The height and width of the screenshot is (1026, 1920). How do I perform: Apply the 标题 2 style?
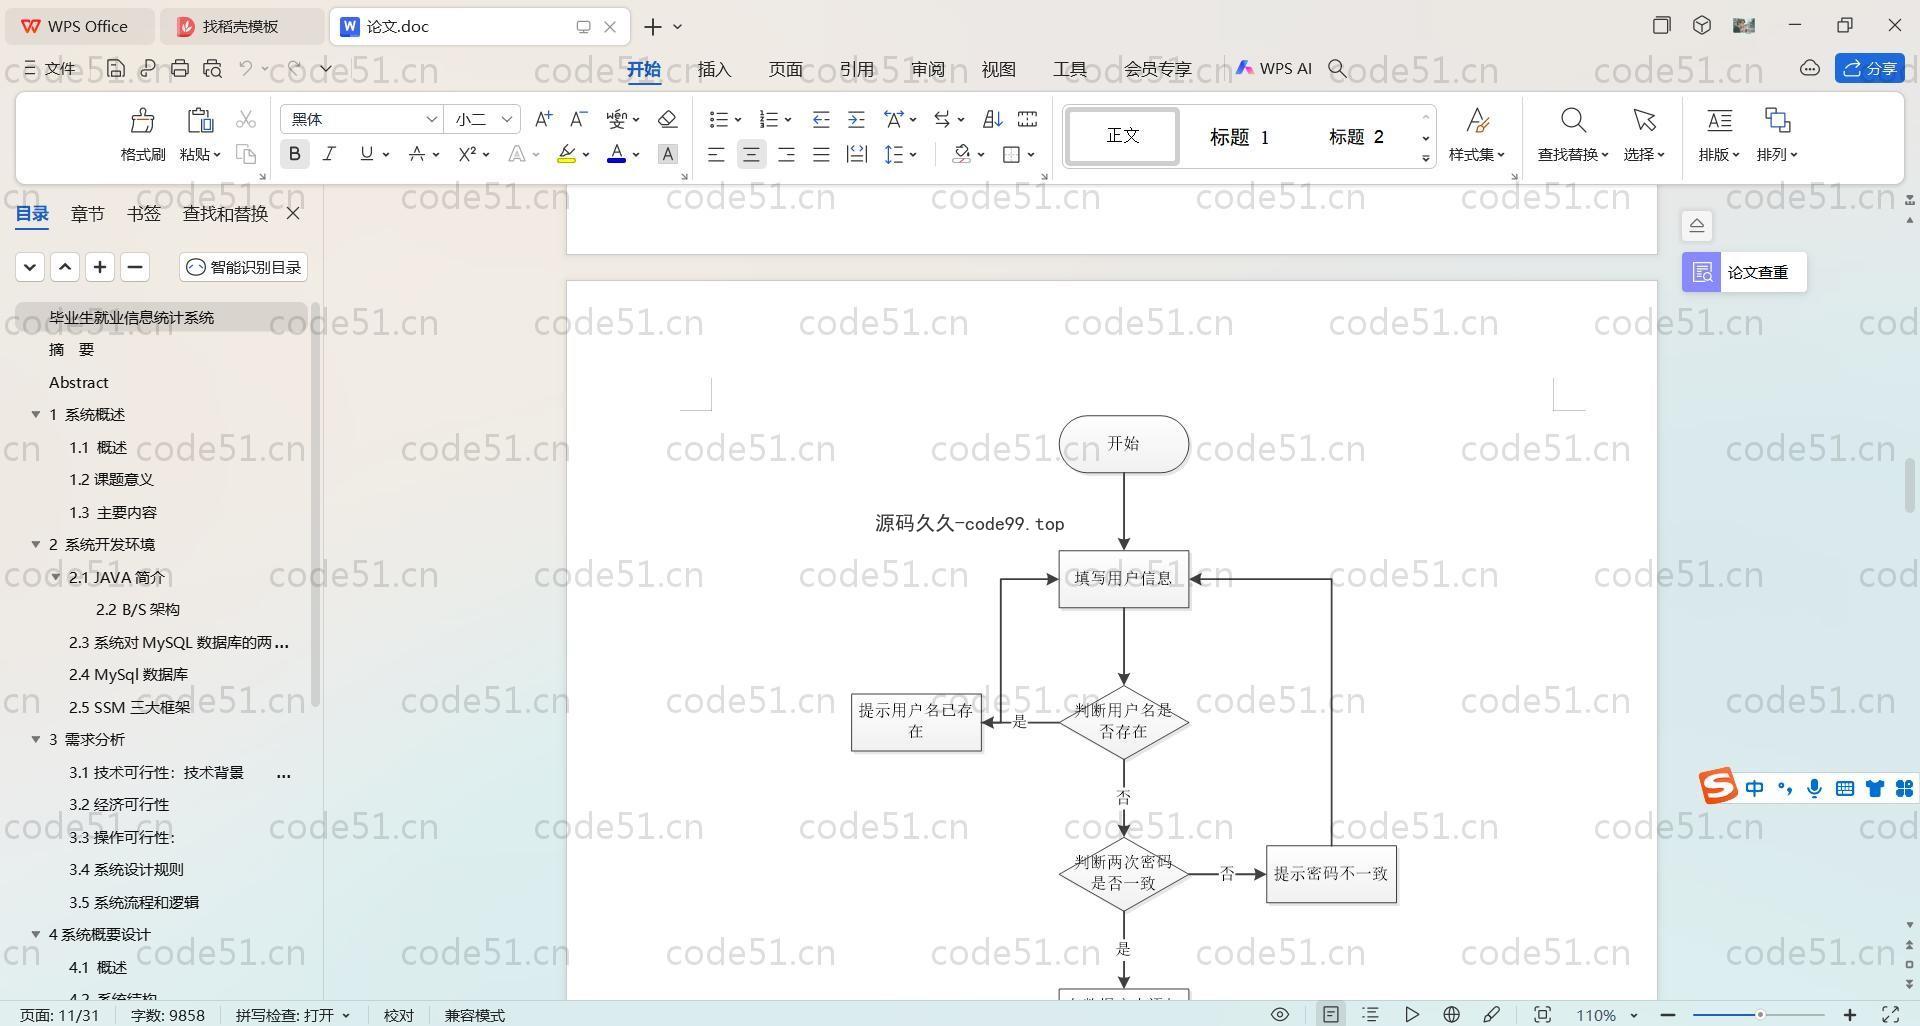point(1356,137)
